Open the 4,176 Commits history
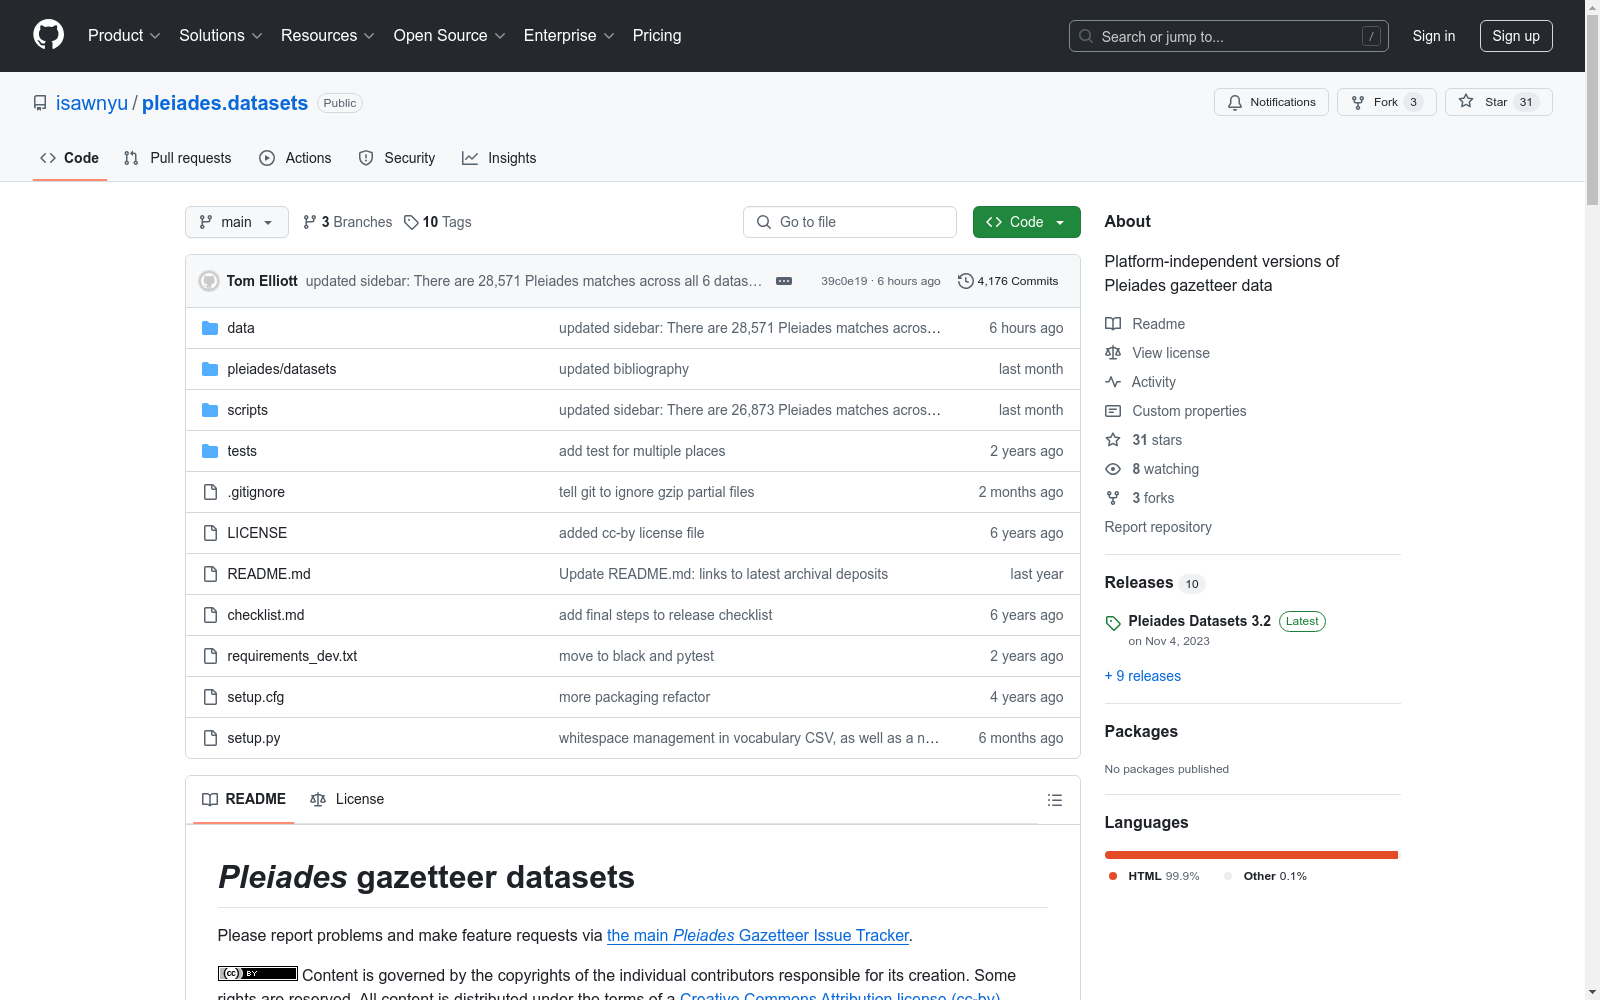Screen dimensions: 1600x1000 click(x=1008, y=281)
